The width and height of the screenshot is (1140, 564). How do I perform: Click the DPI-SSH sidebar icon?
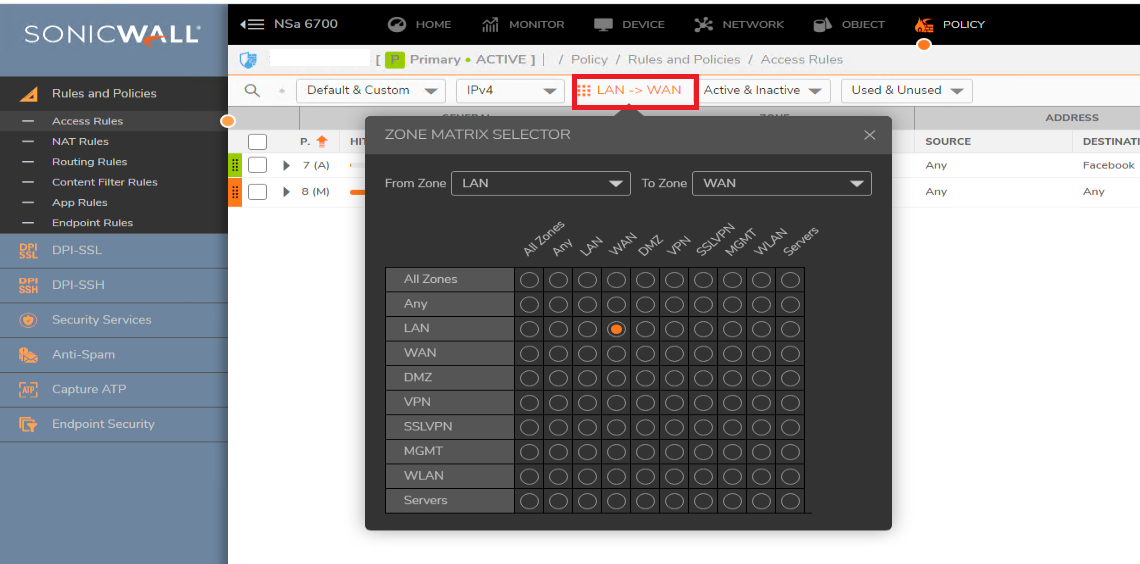tap(28, 285)
